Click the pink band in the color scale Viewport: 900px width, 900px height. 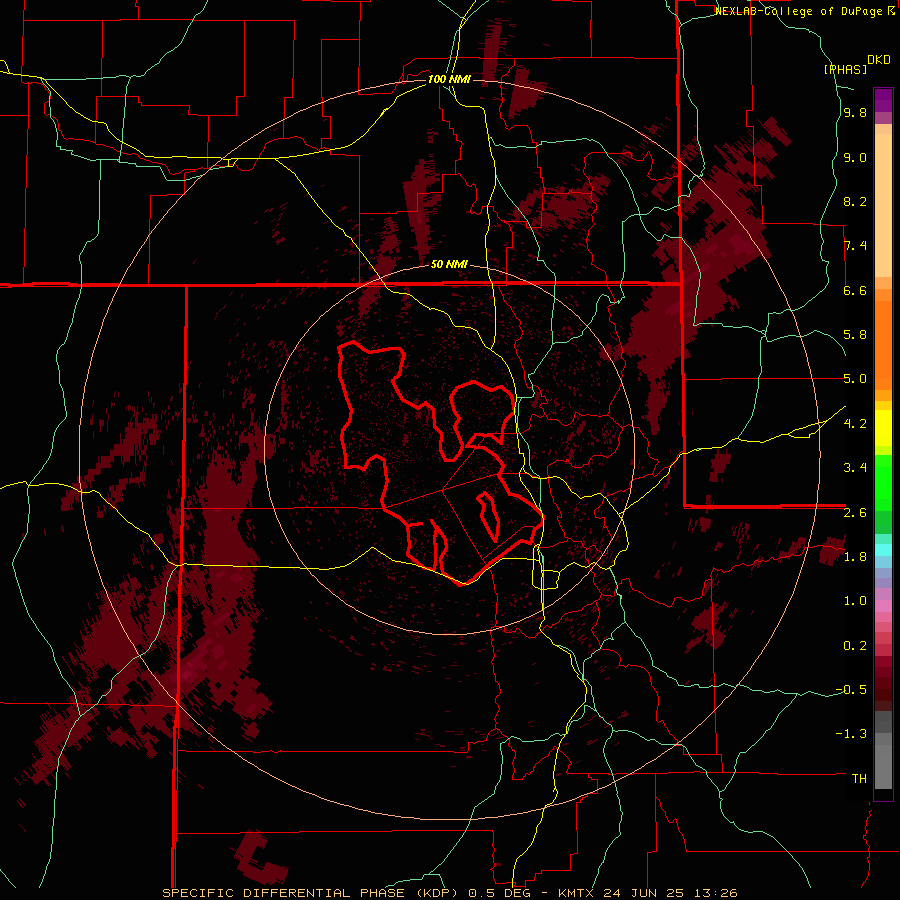(x=883, y=606)
